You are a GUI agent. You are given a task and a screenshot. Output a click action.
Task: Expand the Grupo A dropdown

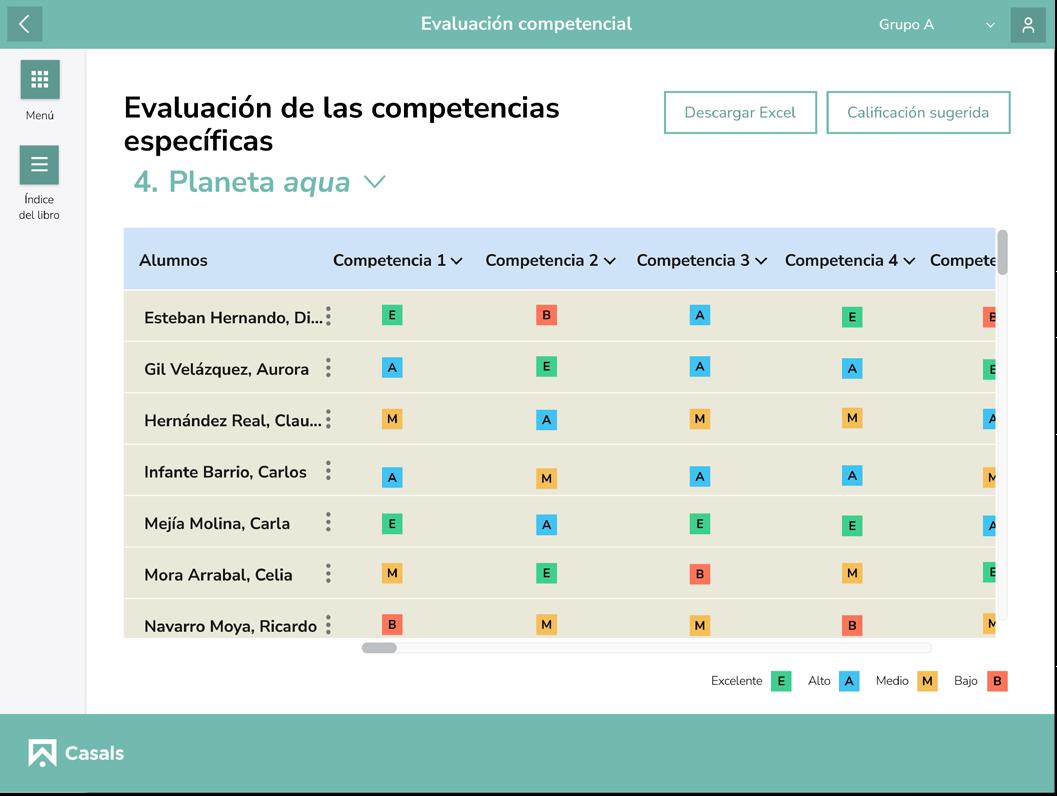[x=936, y=25]
